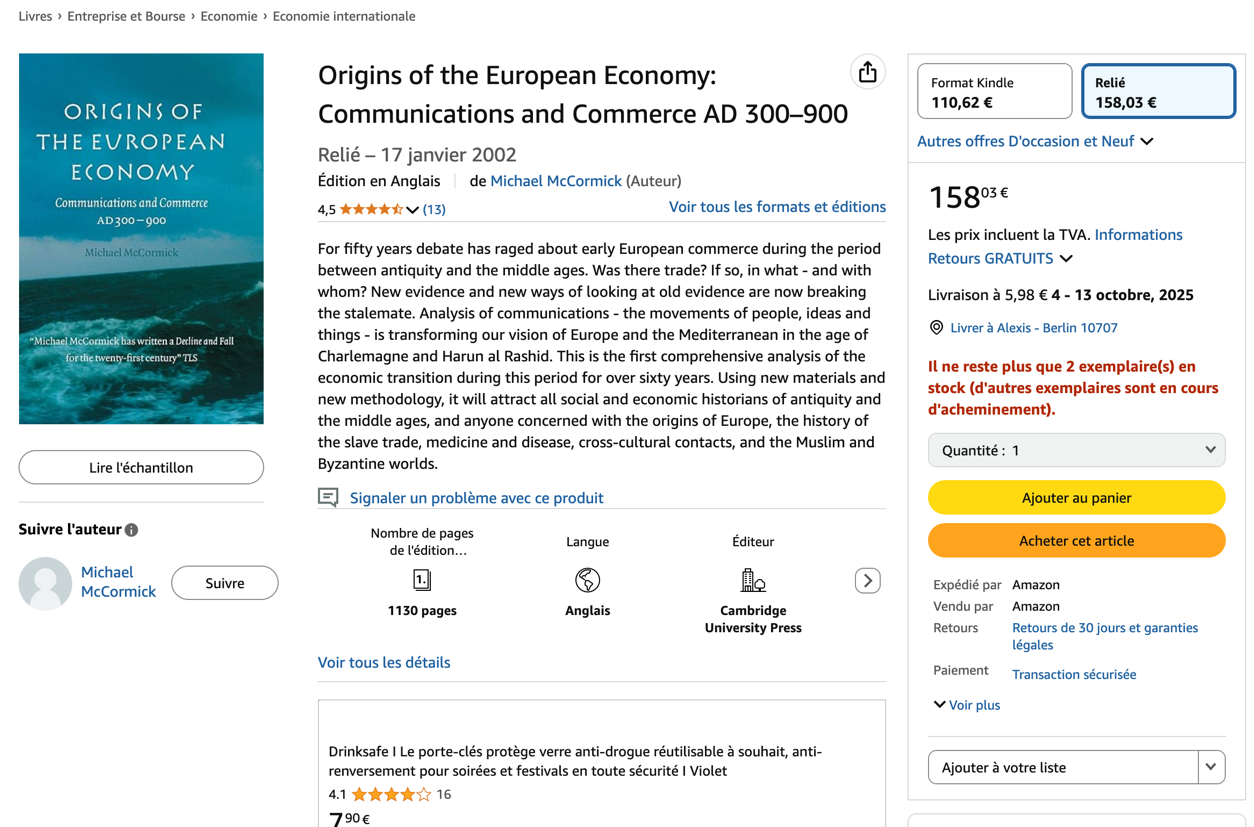Expand the rating breakdown chevron beside 4,5 stars
This screenshot has height=827, width=1254.
[412, 210]
